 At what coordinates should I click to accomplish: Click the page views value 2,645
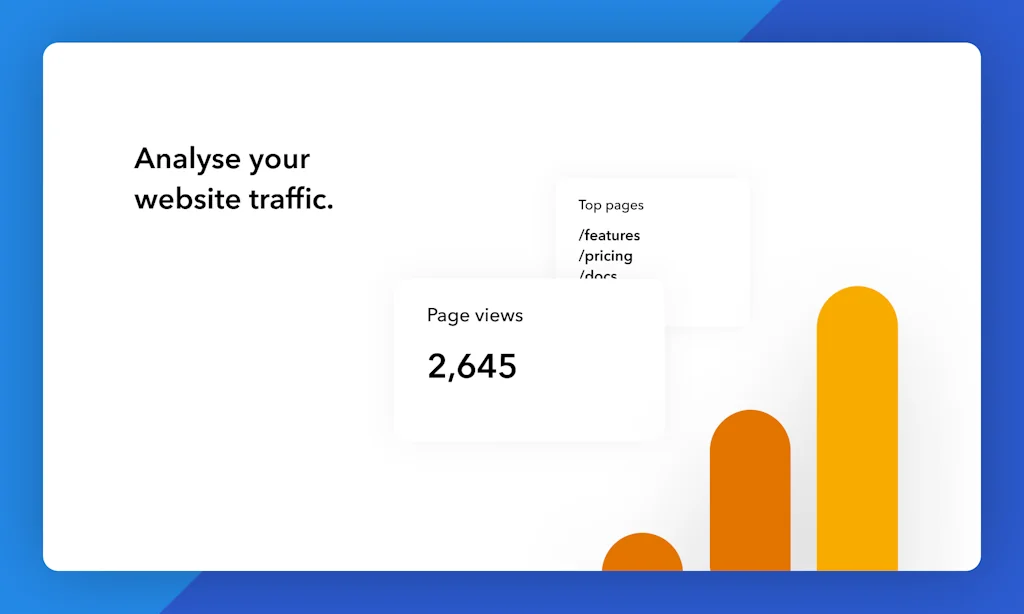pyautogui.click(x=472, y=366)
